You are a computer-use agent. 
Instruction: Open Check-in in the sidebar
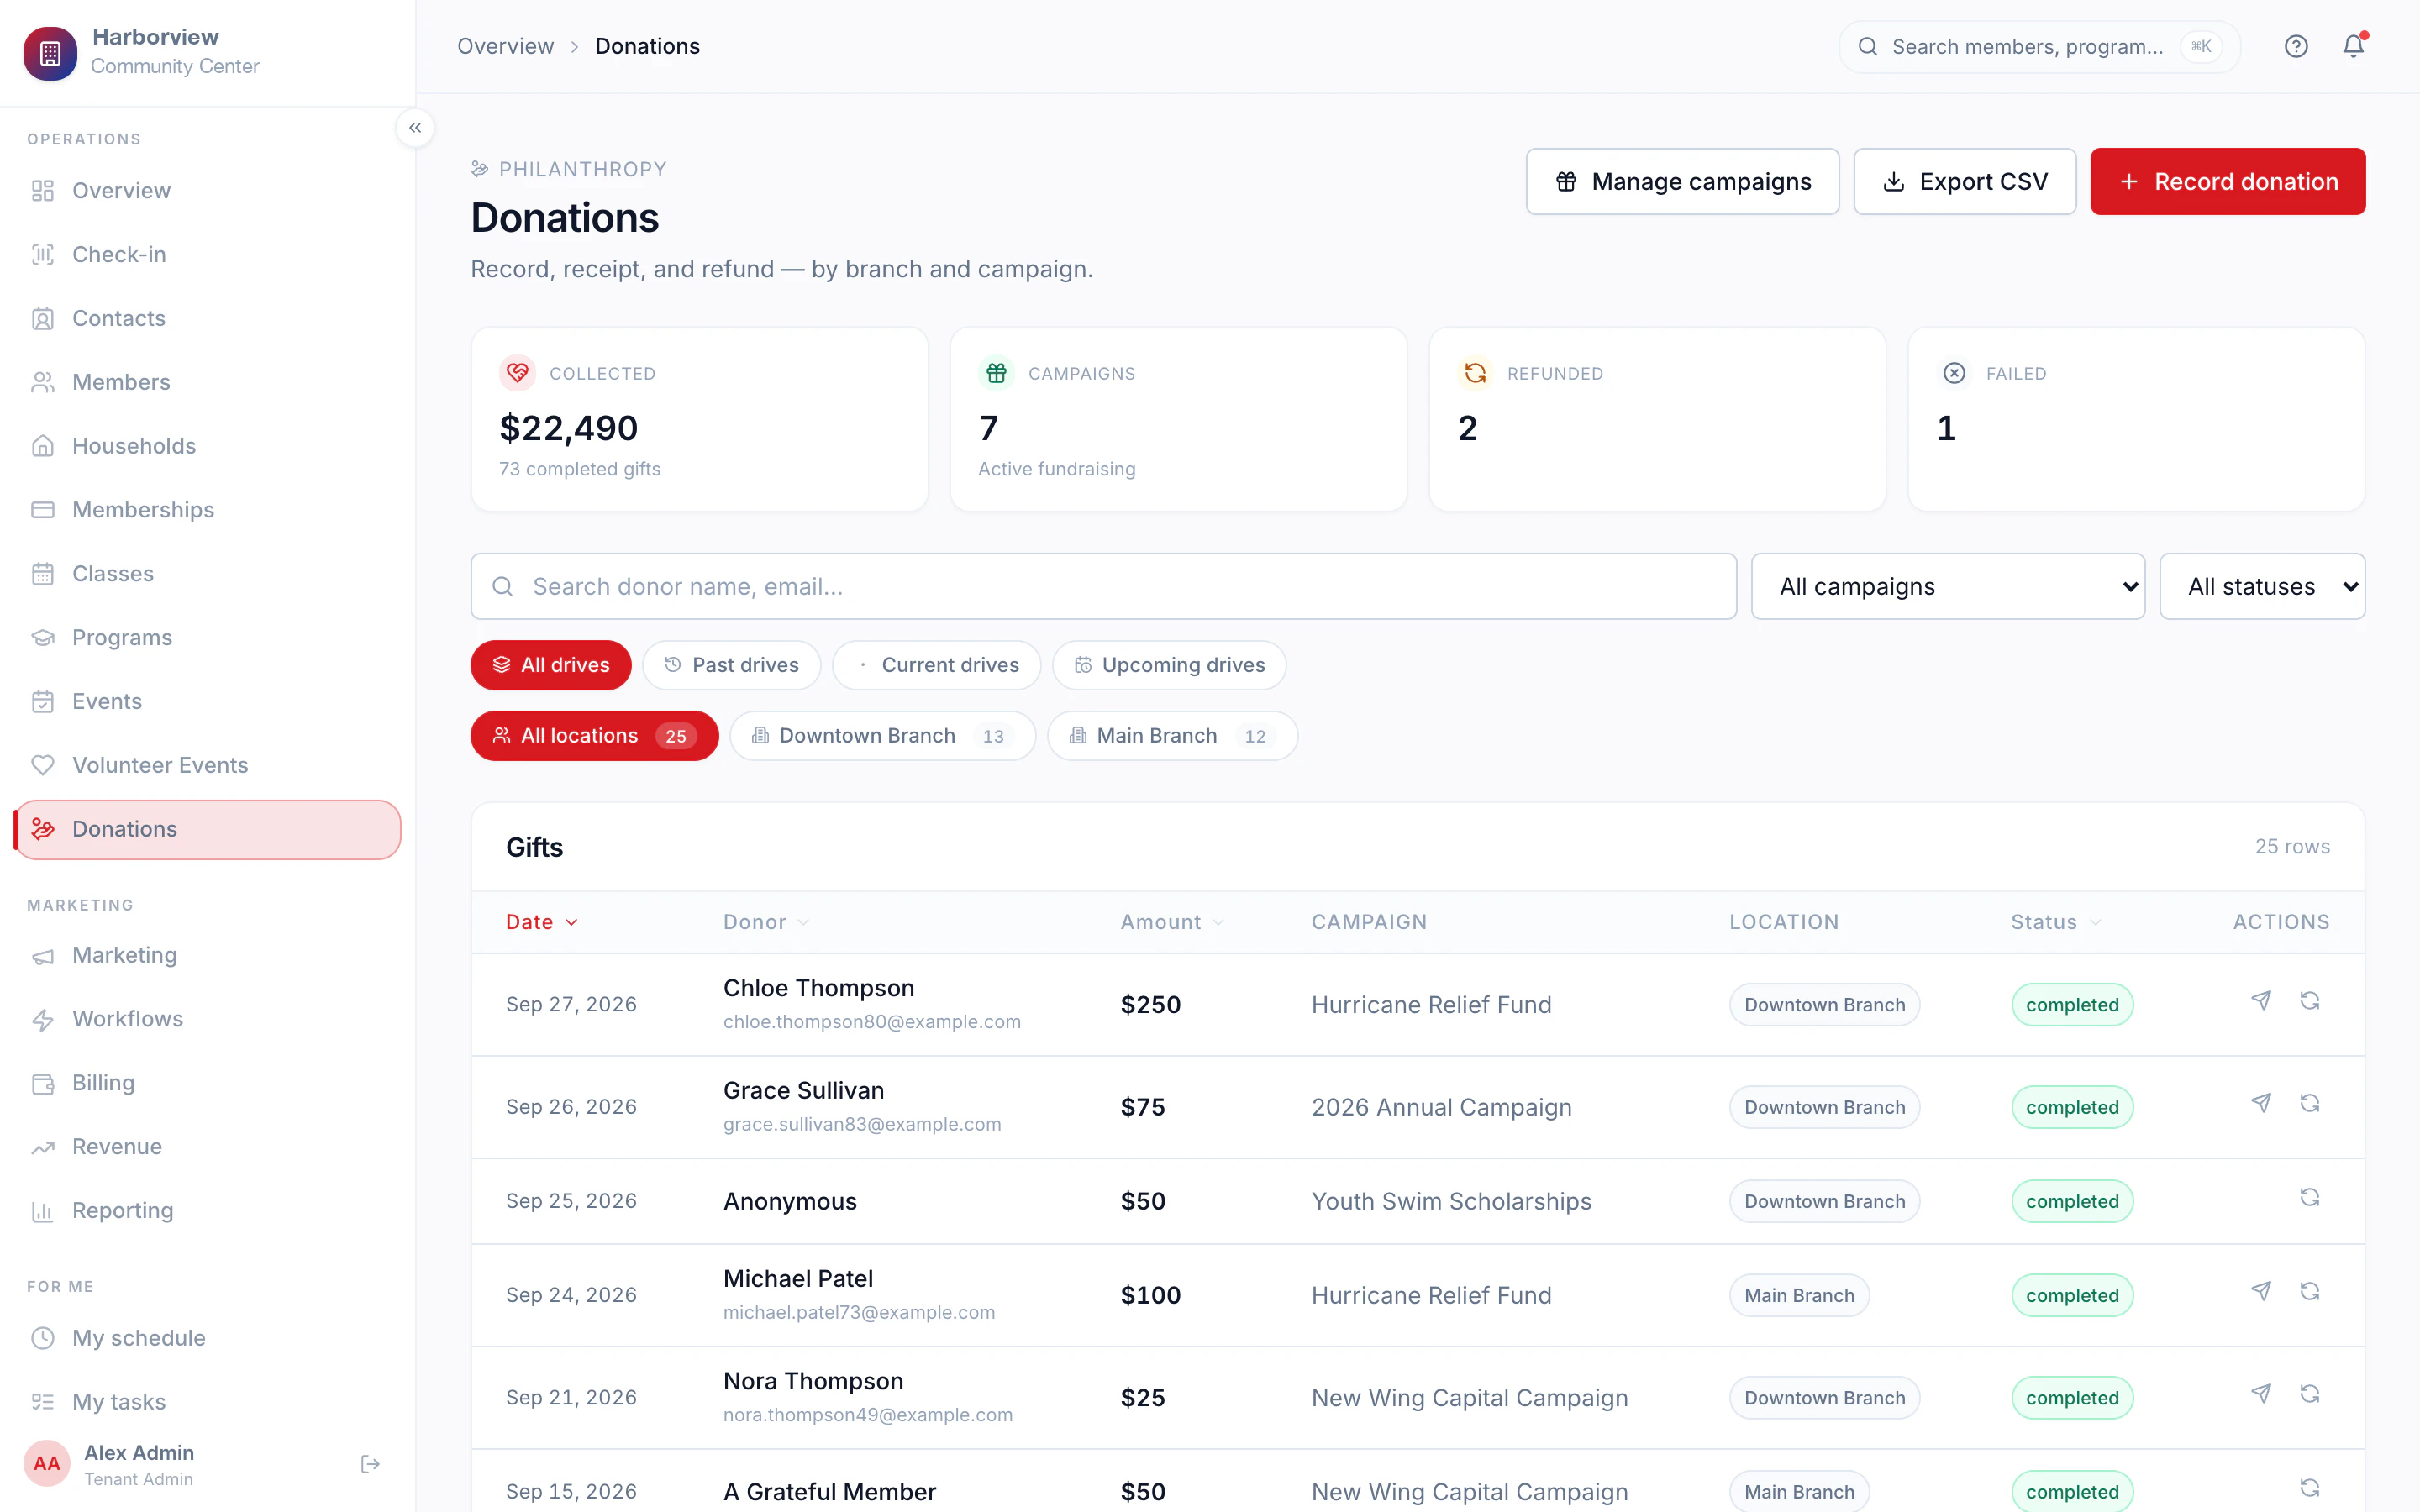(x=207, y=254)
